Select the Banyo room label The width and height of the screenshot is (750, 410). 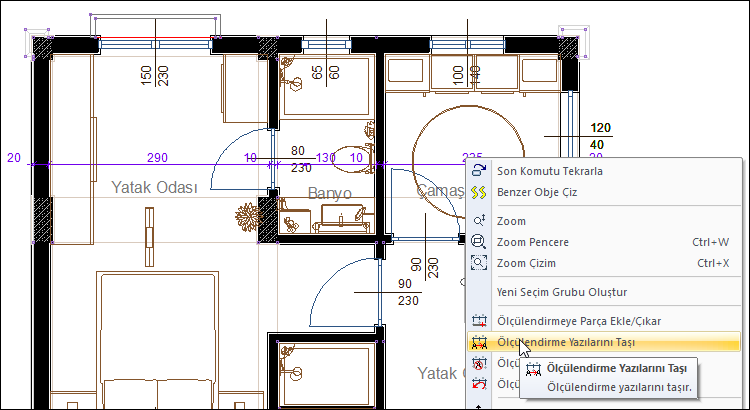pyautogui.click(x=330, y=193)
